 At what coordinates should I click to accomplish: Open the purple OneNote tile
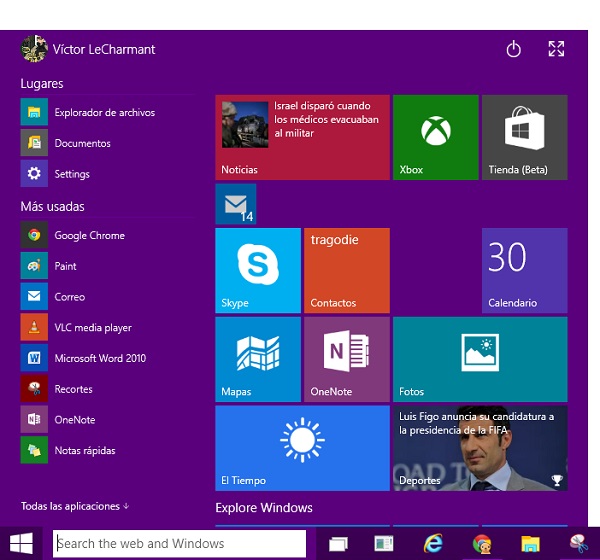[x=347, y=359]
